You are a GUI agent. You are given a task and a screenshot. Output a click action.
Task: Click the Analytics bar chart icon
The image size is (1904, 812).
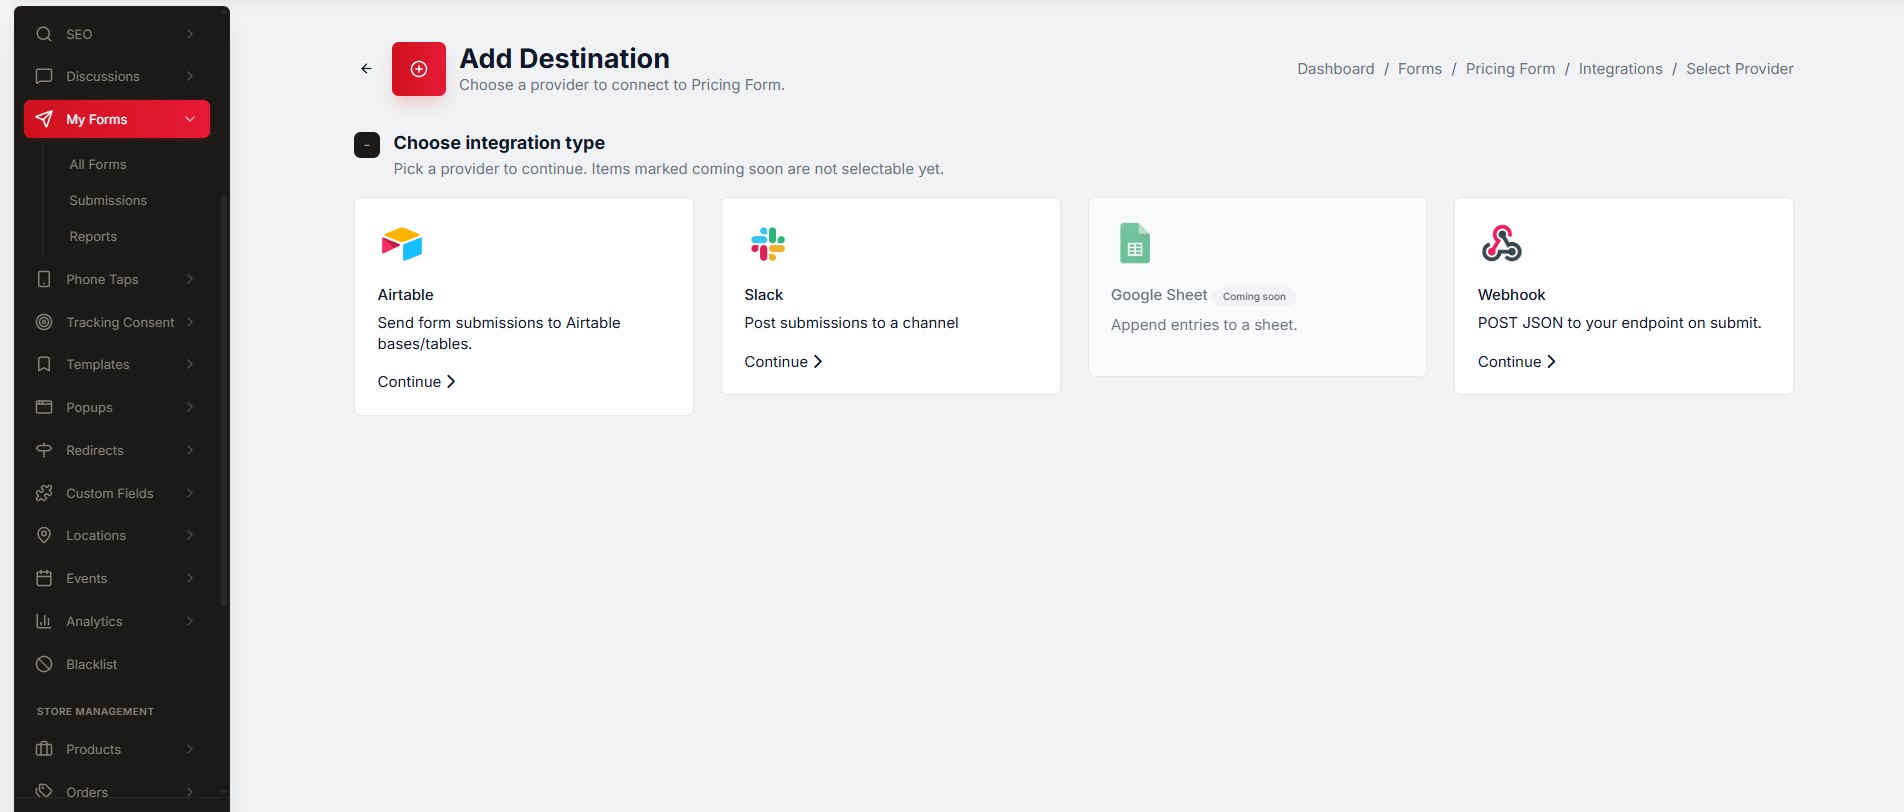click(44, 621)
